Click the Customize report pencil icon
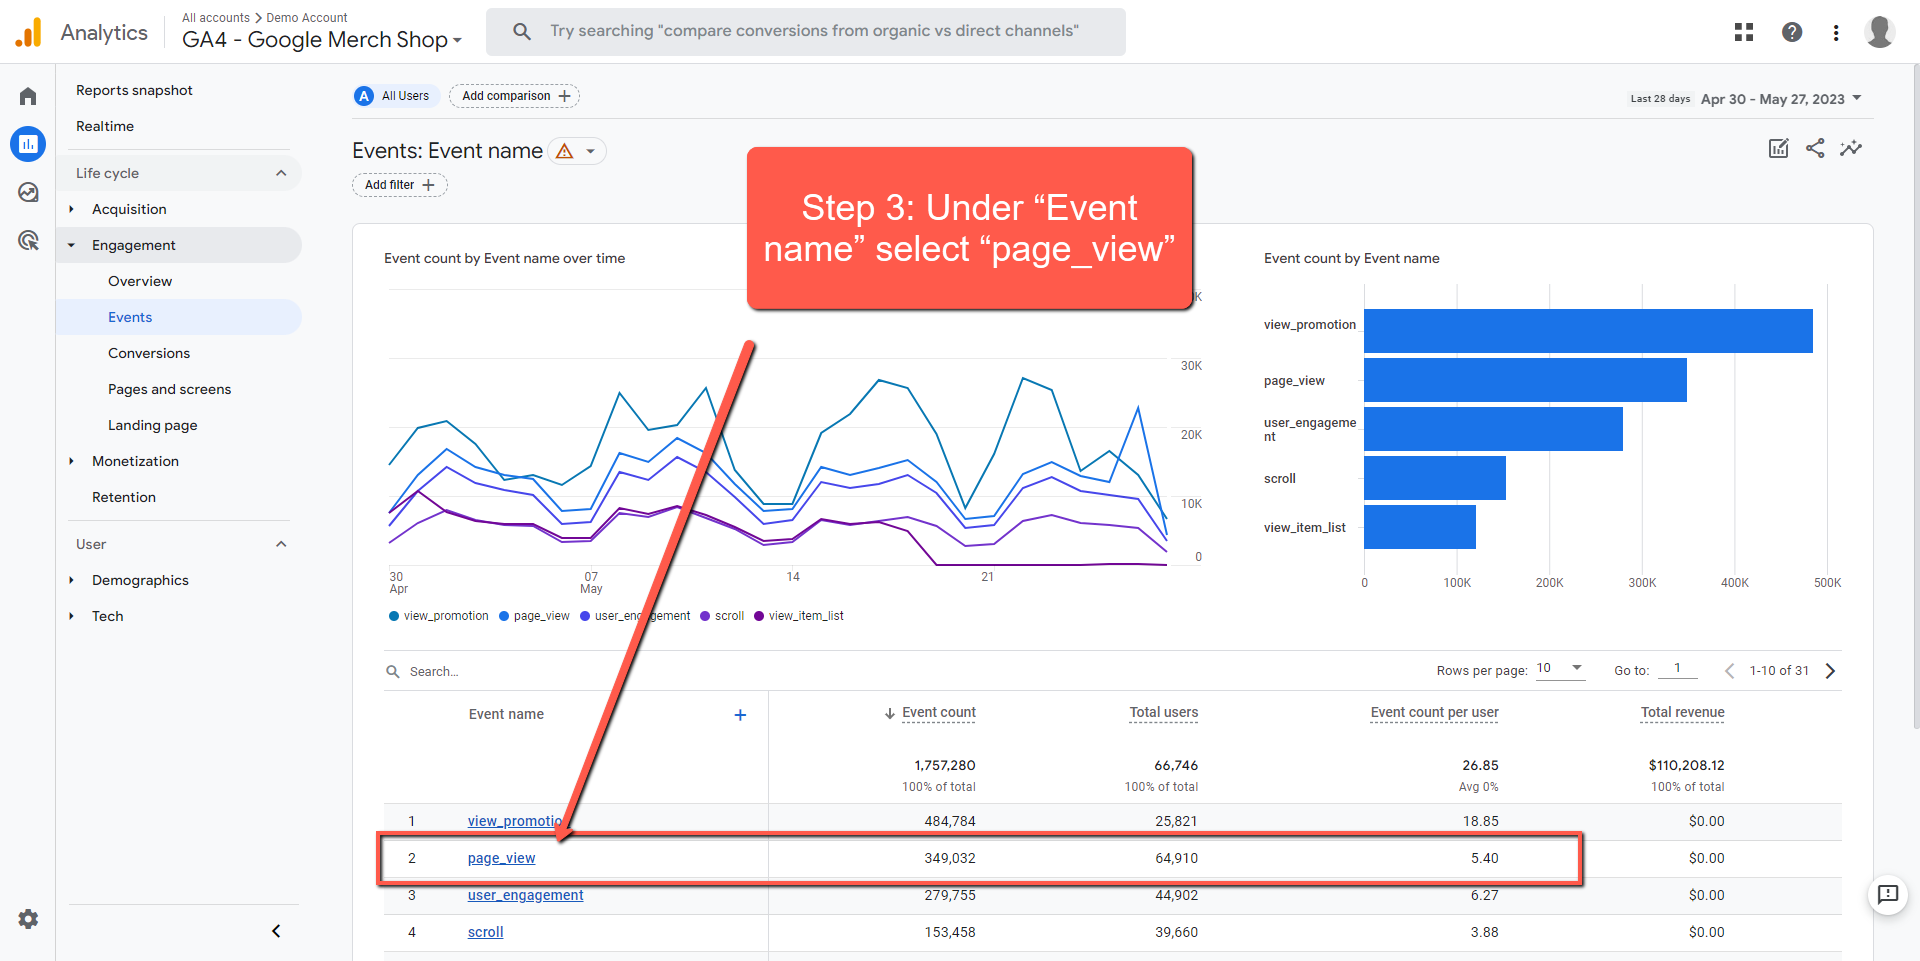Image resolution: width=1920 pixels, height=961 pixels. point(1779,148)
